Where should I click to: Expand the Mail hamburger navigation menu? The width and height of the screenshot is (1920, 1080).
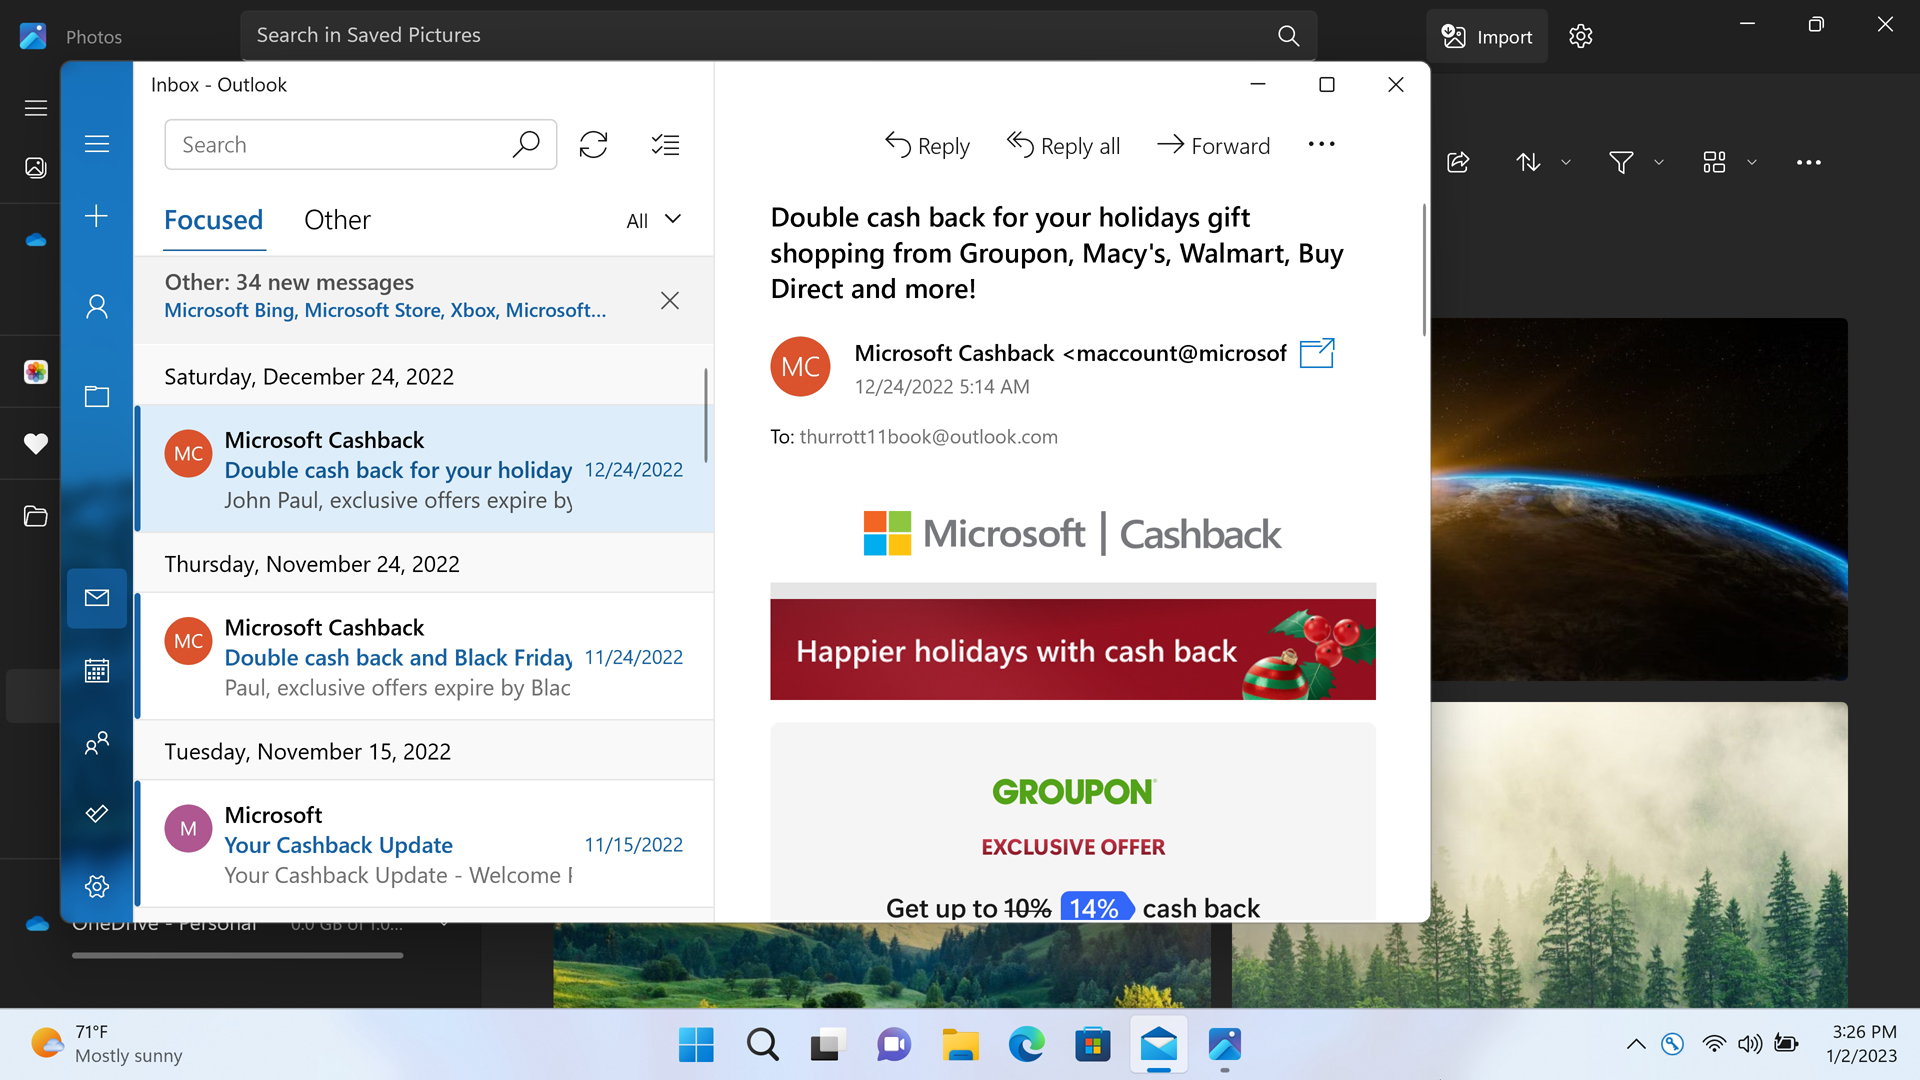coord(97,144)
